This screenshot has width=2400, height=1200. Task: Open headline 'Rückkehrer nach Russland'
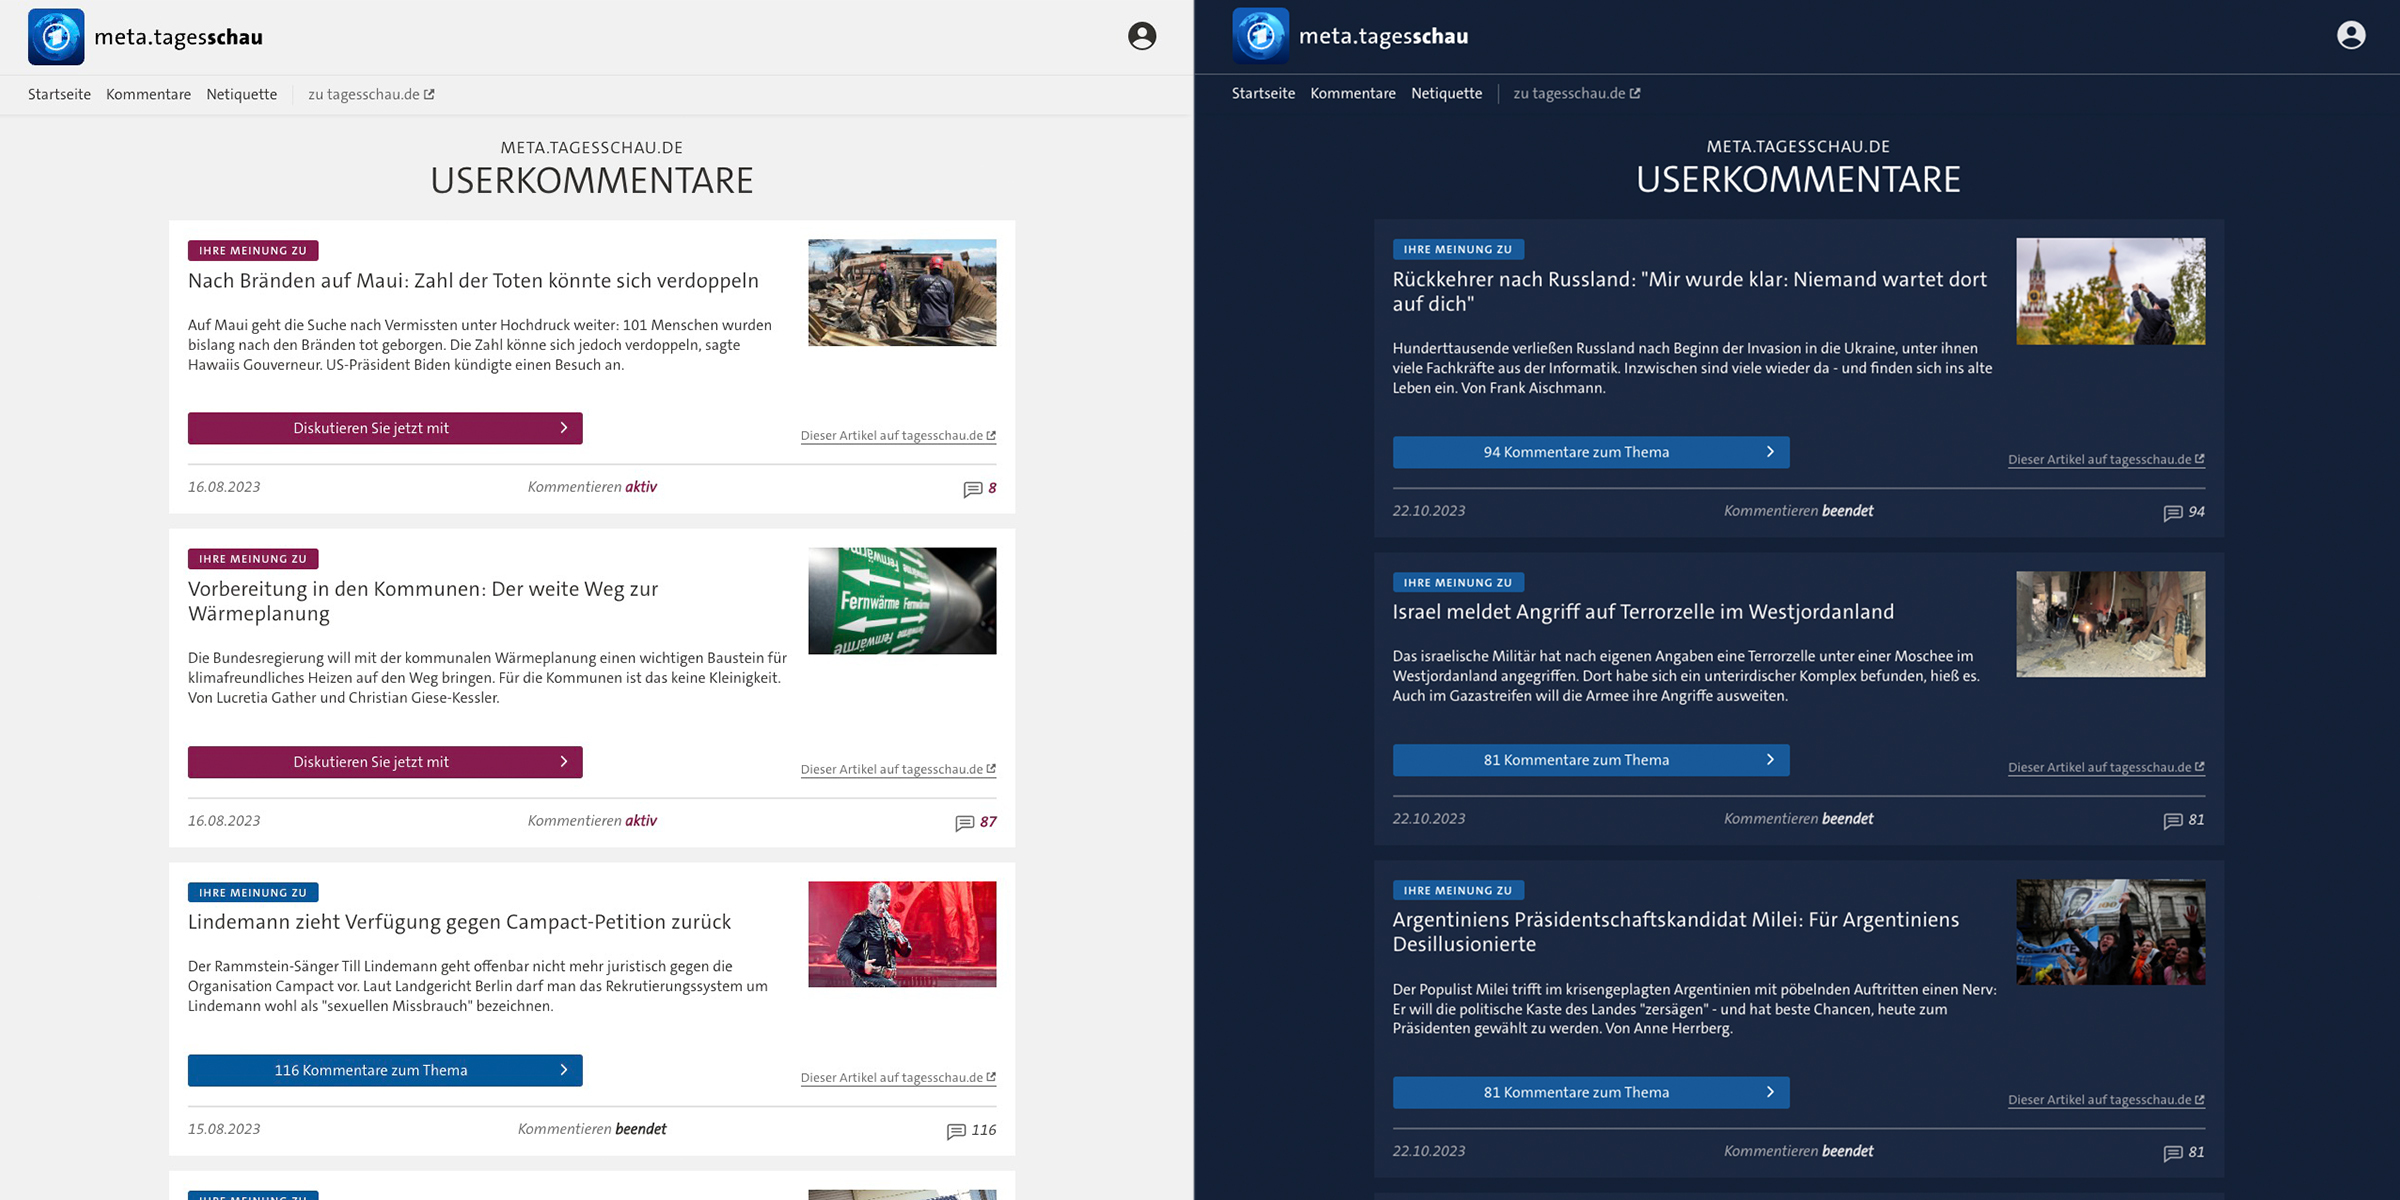pyautogui.click(x=1690, y=291)
